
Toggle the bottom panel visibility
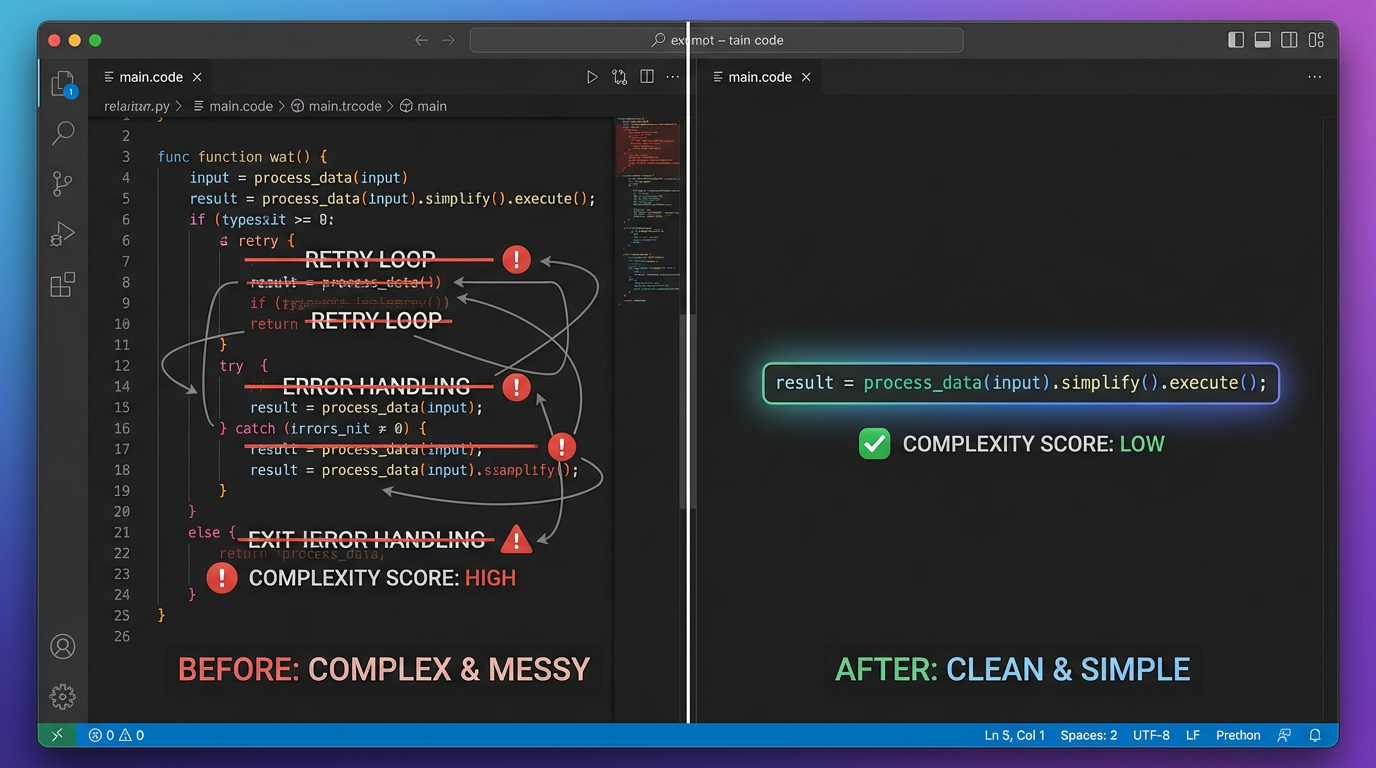[1262, 40]
